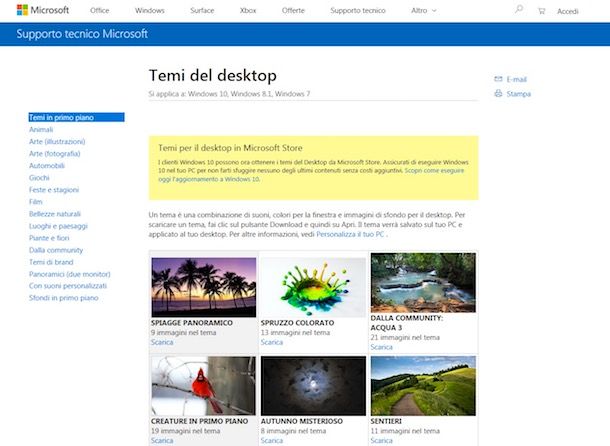Viewport: 610px width, 446px height.
Task: Click the Microsoft logo
Action: [43, 10]
